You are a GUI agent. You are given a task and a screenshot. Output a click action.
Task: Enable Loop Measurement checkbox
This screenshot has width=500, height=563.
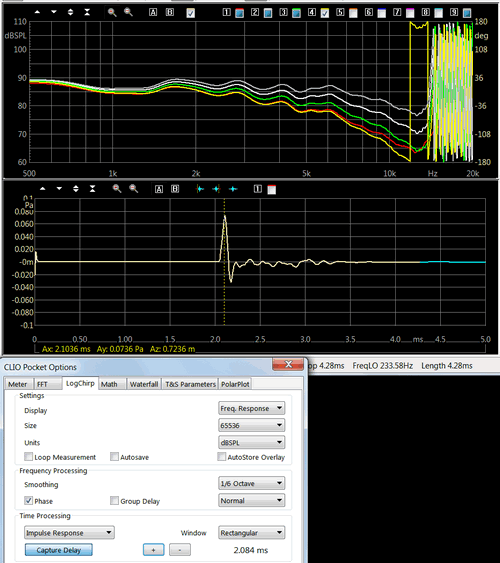(x=28, y=457)
